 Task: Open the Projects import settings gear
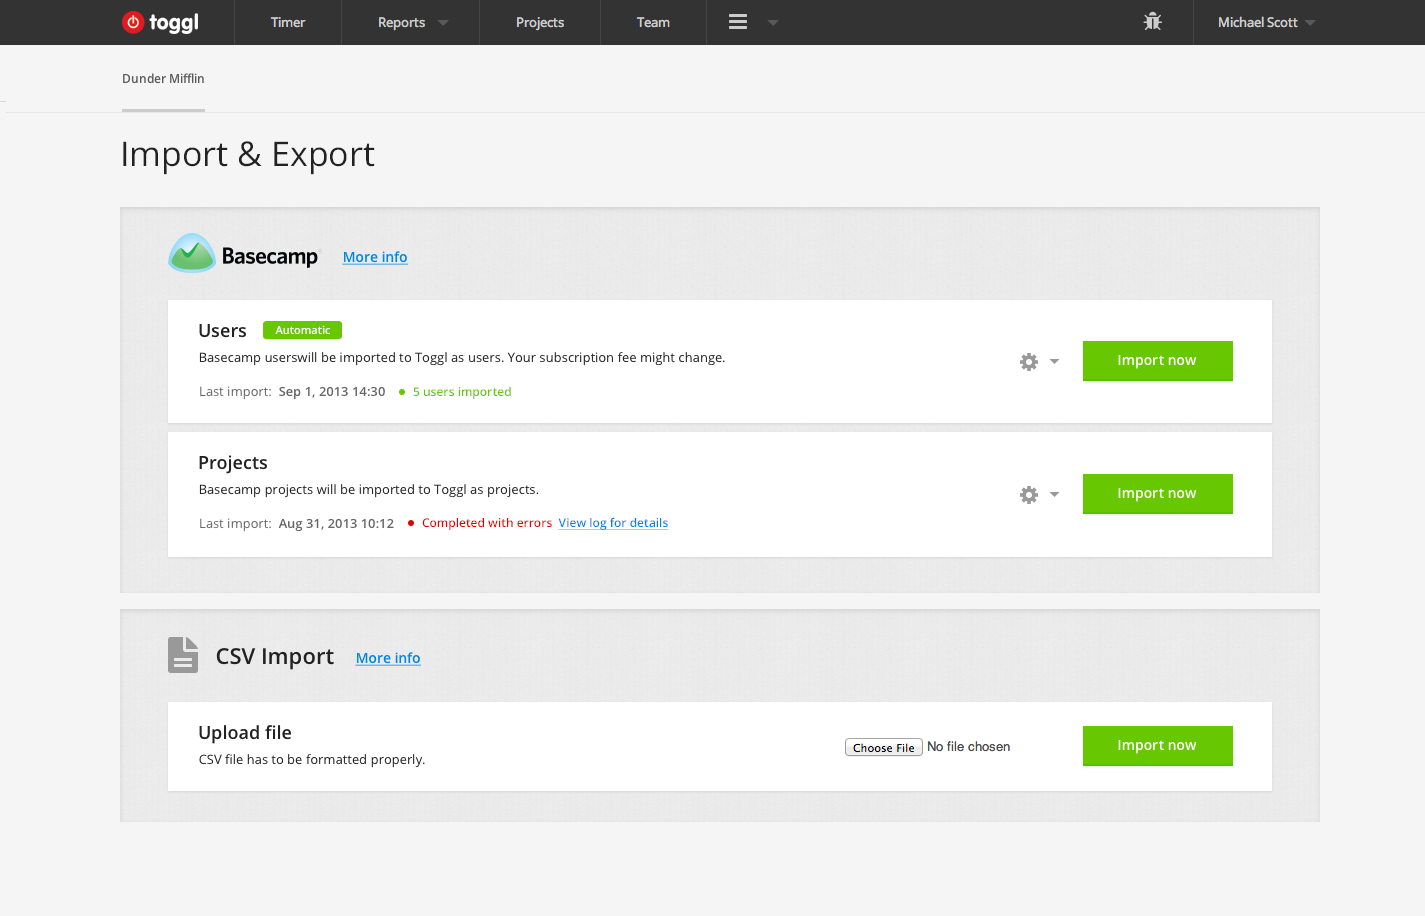(x=1029, y=495)
